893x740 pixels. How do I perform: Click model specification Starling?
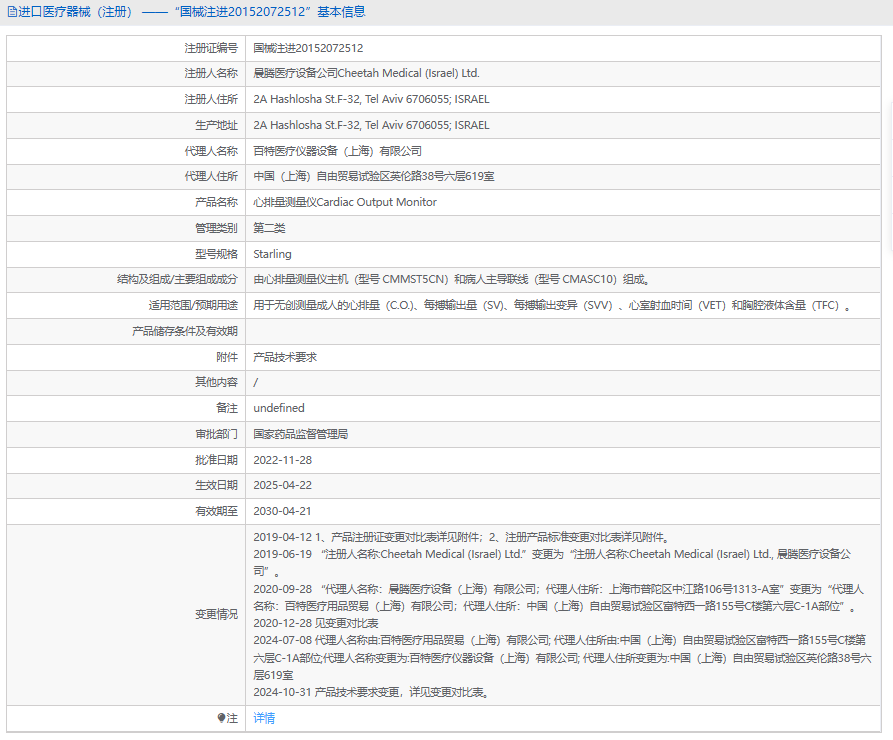[272, 254]
